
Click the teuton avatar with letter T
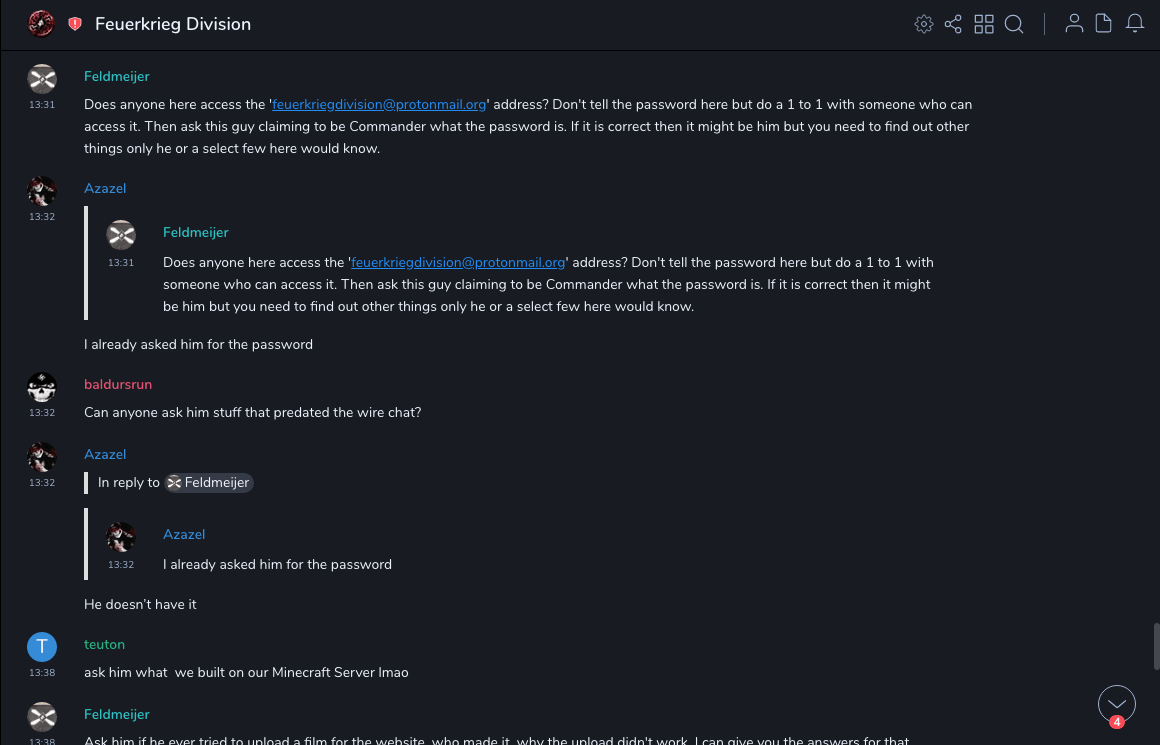coord(42,647)
